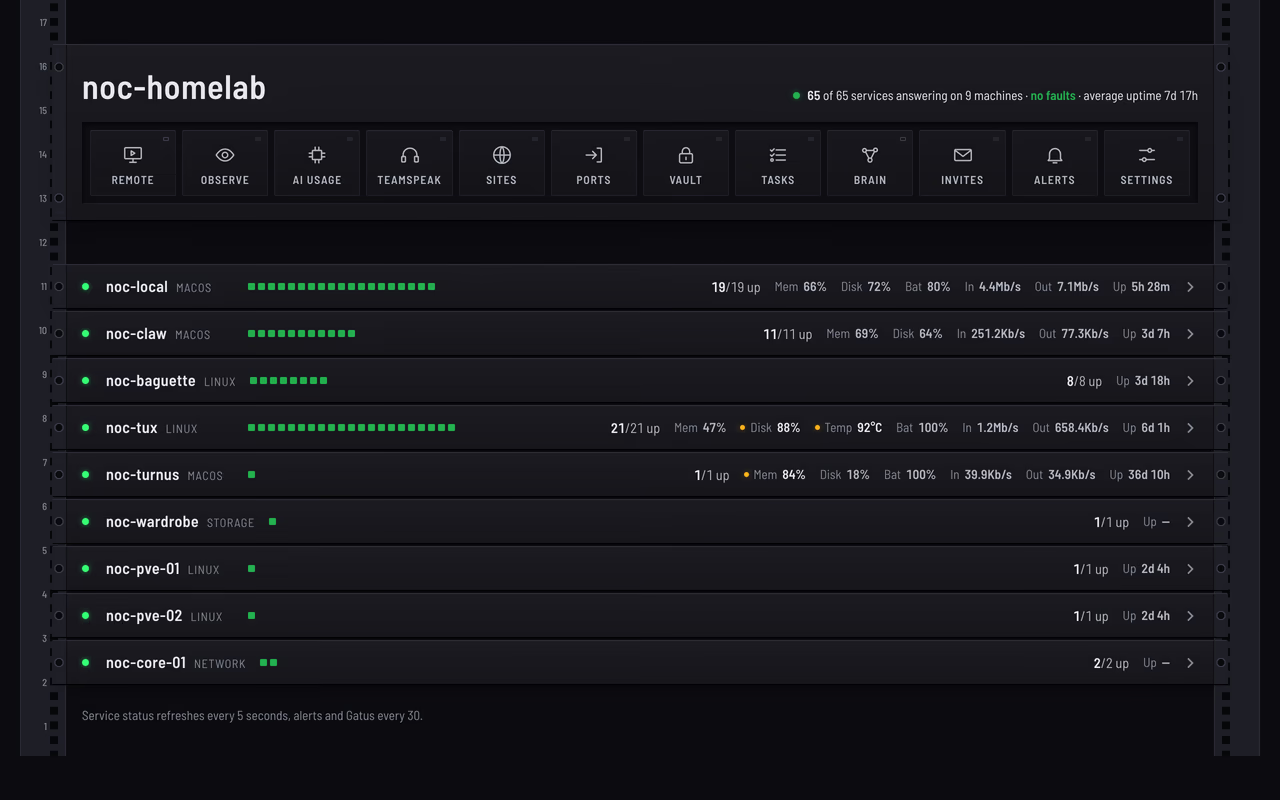Click the noc-homelab title
The height and width of the screenshot is (800, 1280).
[x=174, y=88]
